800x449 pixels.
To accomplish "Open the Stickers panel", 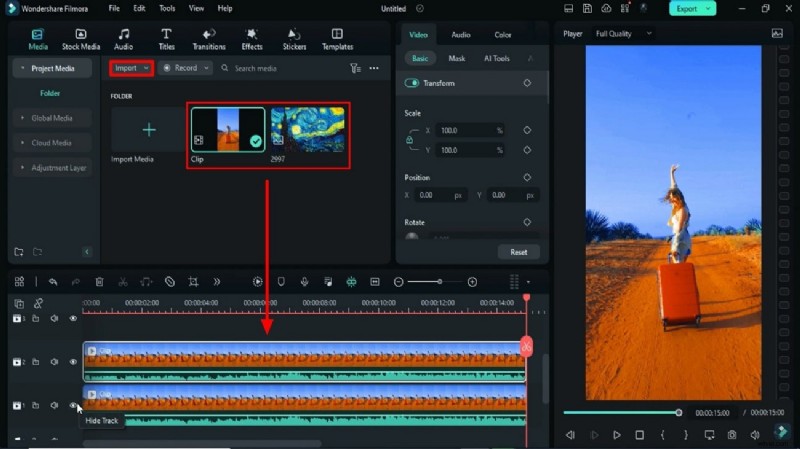I will pos(294,39).
